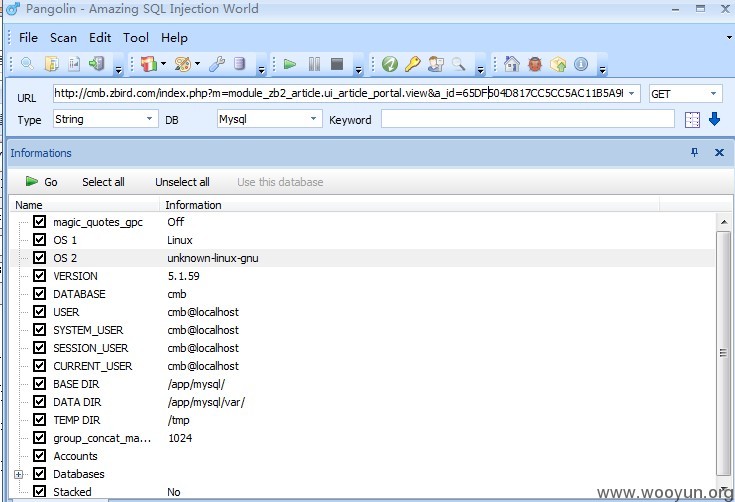The width and height of the screenshot is (735, 502).
Task: Open overflow arrow after stop icon toolbar
Action: pyautogui.click(x=359, y=70)
